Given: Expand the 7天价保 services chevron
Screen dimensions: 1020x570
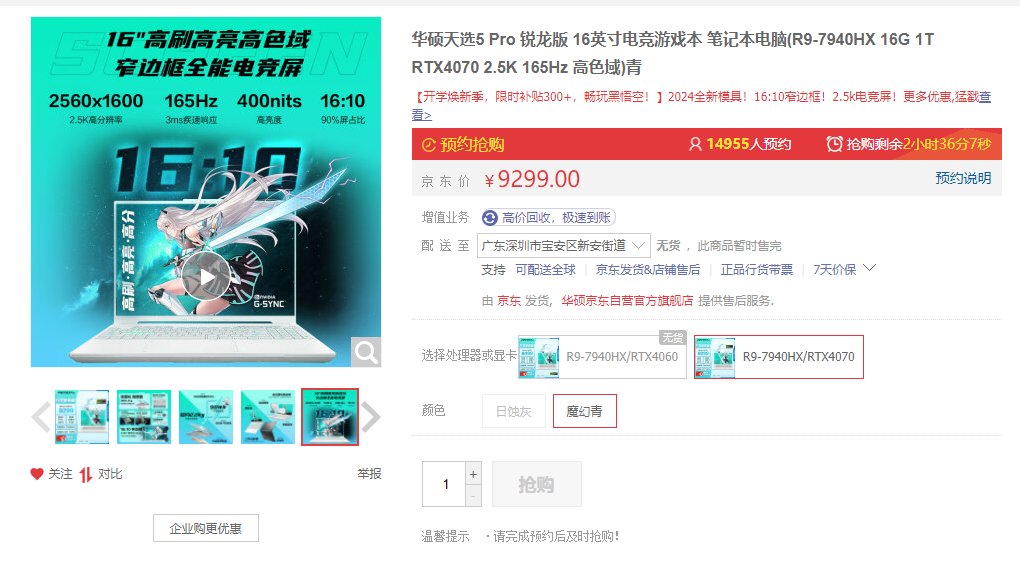Looking at the screenshot, I should [870, 268].
